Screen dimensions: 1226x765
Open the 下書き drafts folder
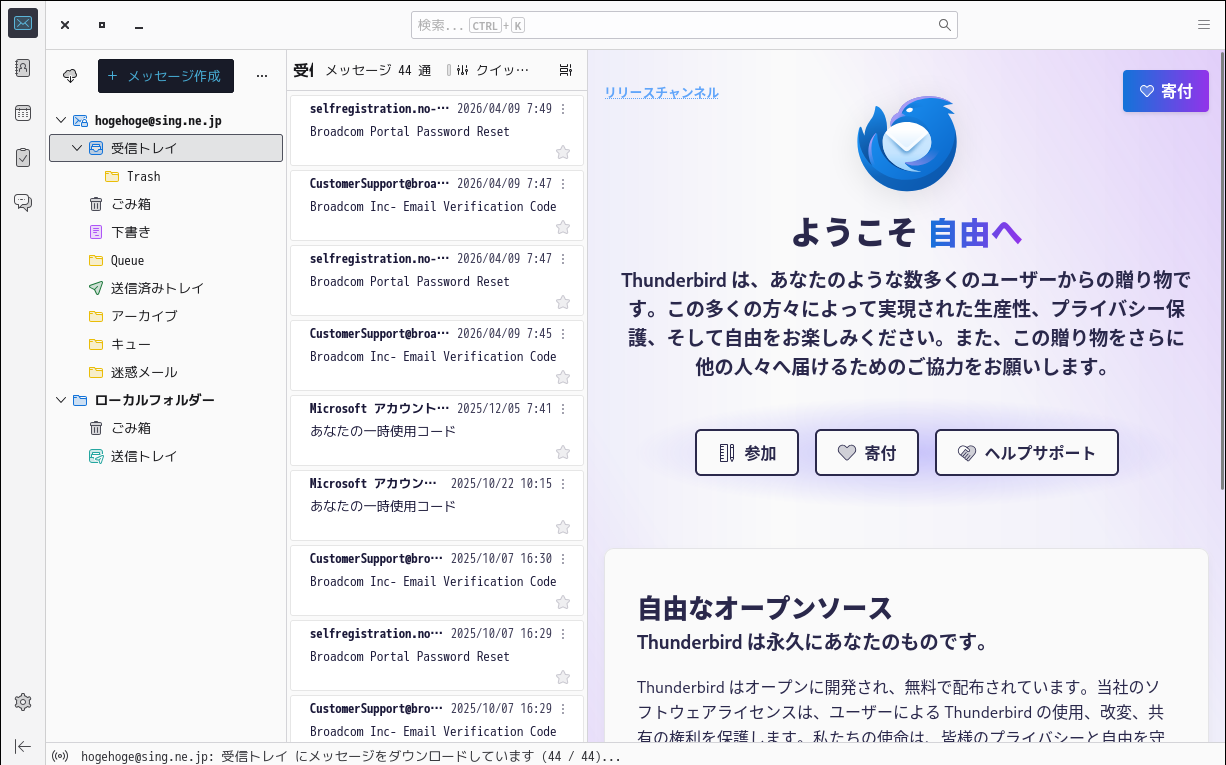click(166, 232)
